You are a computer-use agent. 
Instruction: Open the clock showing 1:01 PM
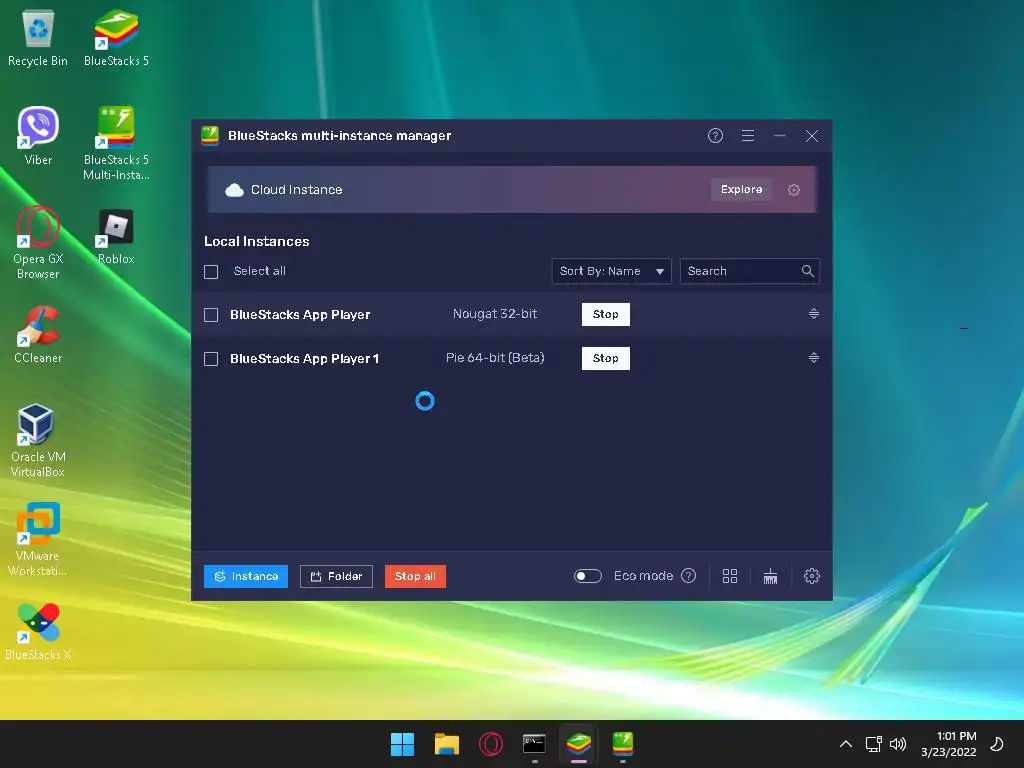click(x=948, y=744)
